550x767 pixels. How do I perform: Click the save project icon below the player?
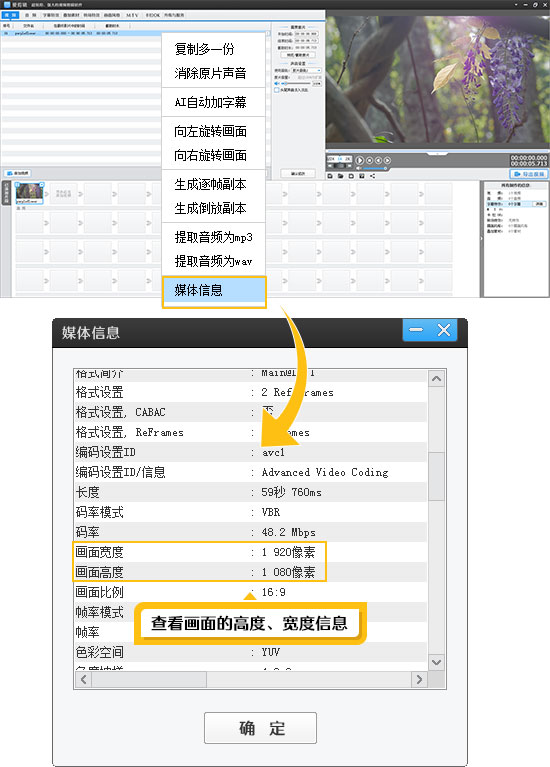(x=351, y=176)
